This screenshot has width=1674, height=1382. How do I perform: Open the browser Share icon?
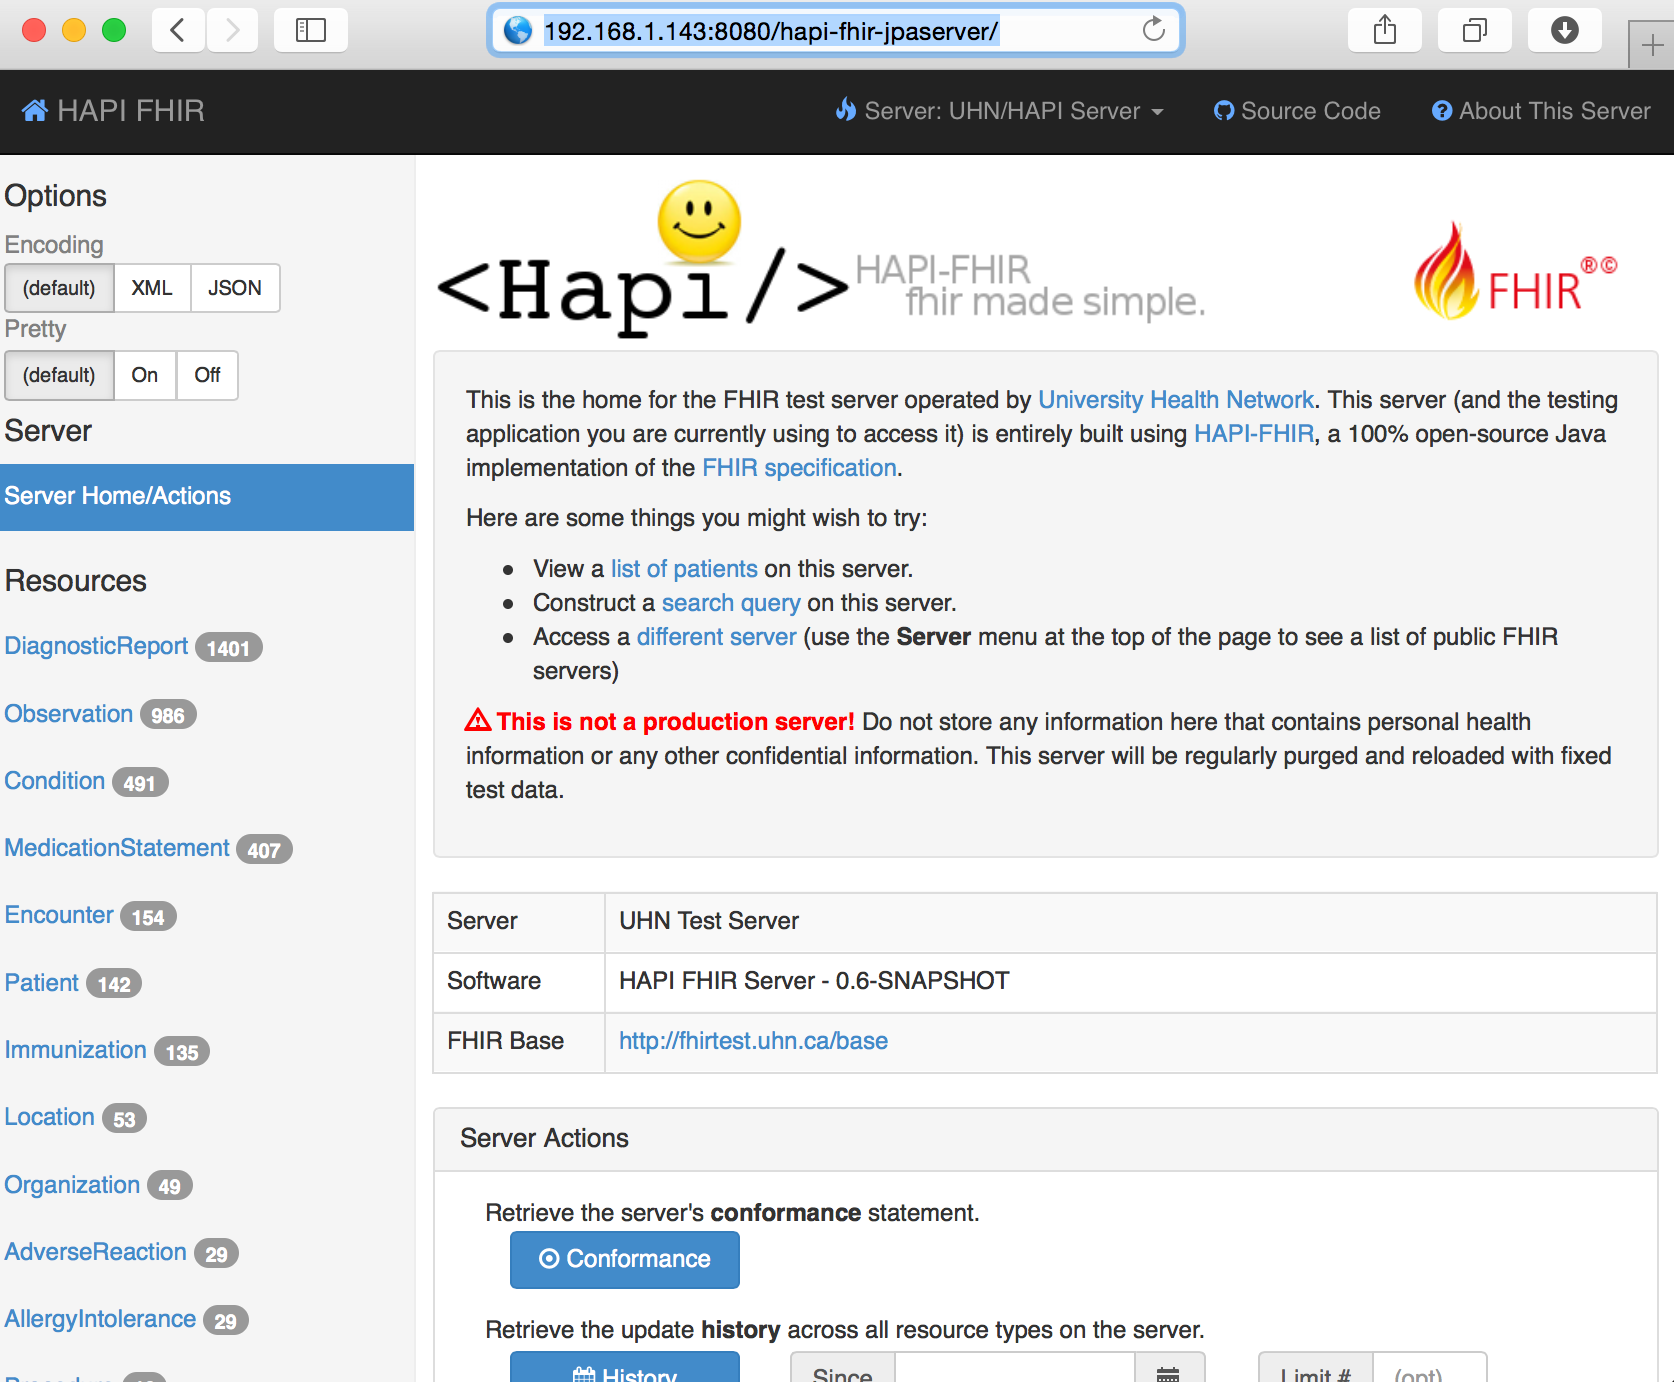[1385, 30]
